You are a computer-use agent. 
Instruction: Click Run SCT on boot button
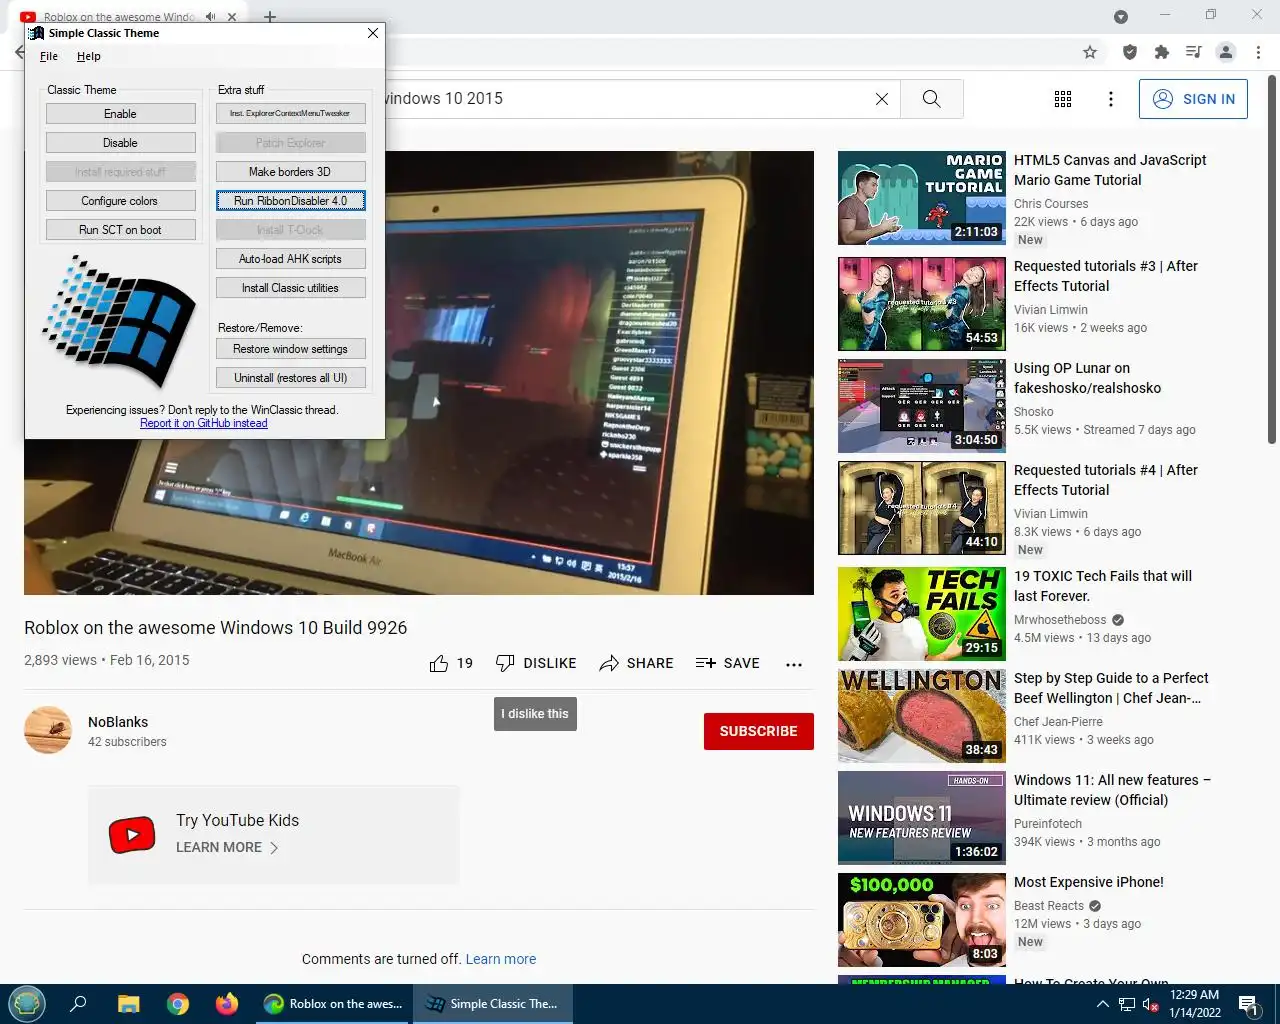[x=120, y=230]
